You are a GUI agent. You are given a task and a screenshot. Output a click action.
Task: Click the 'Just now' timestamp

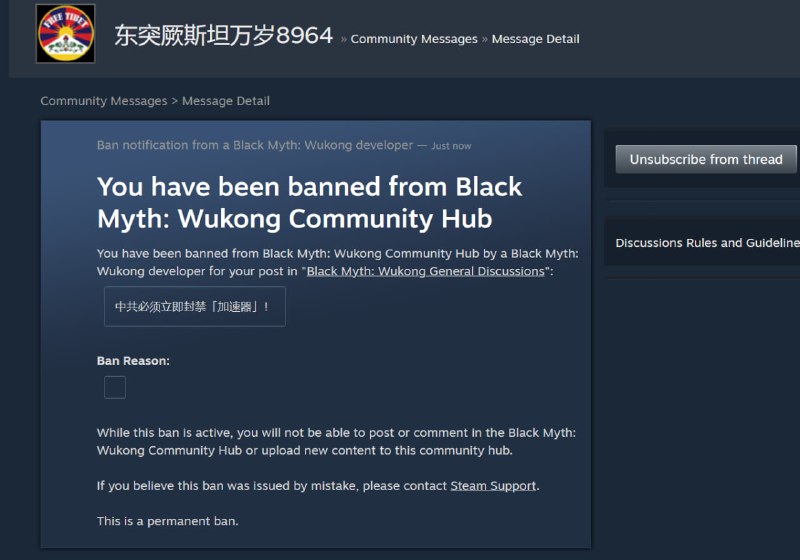point(451,146)
